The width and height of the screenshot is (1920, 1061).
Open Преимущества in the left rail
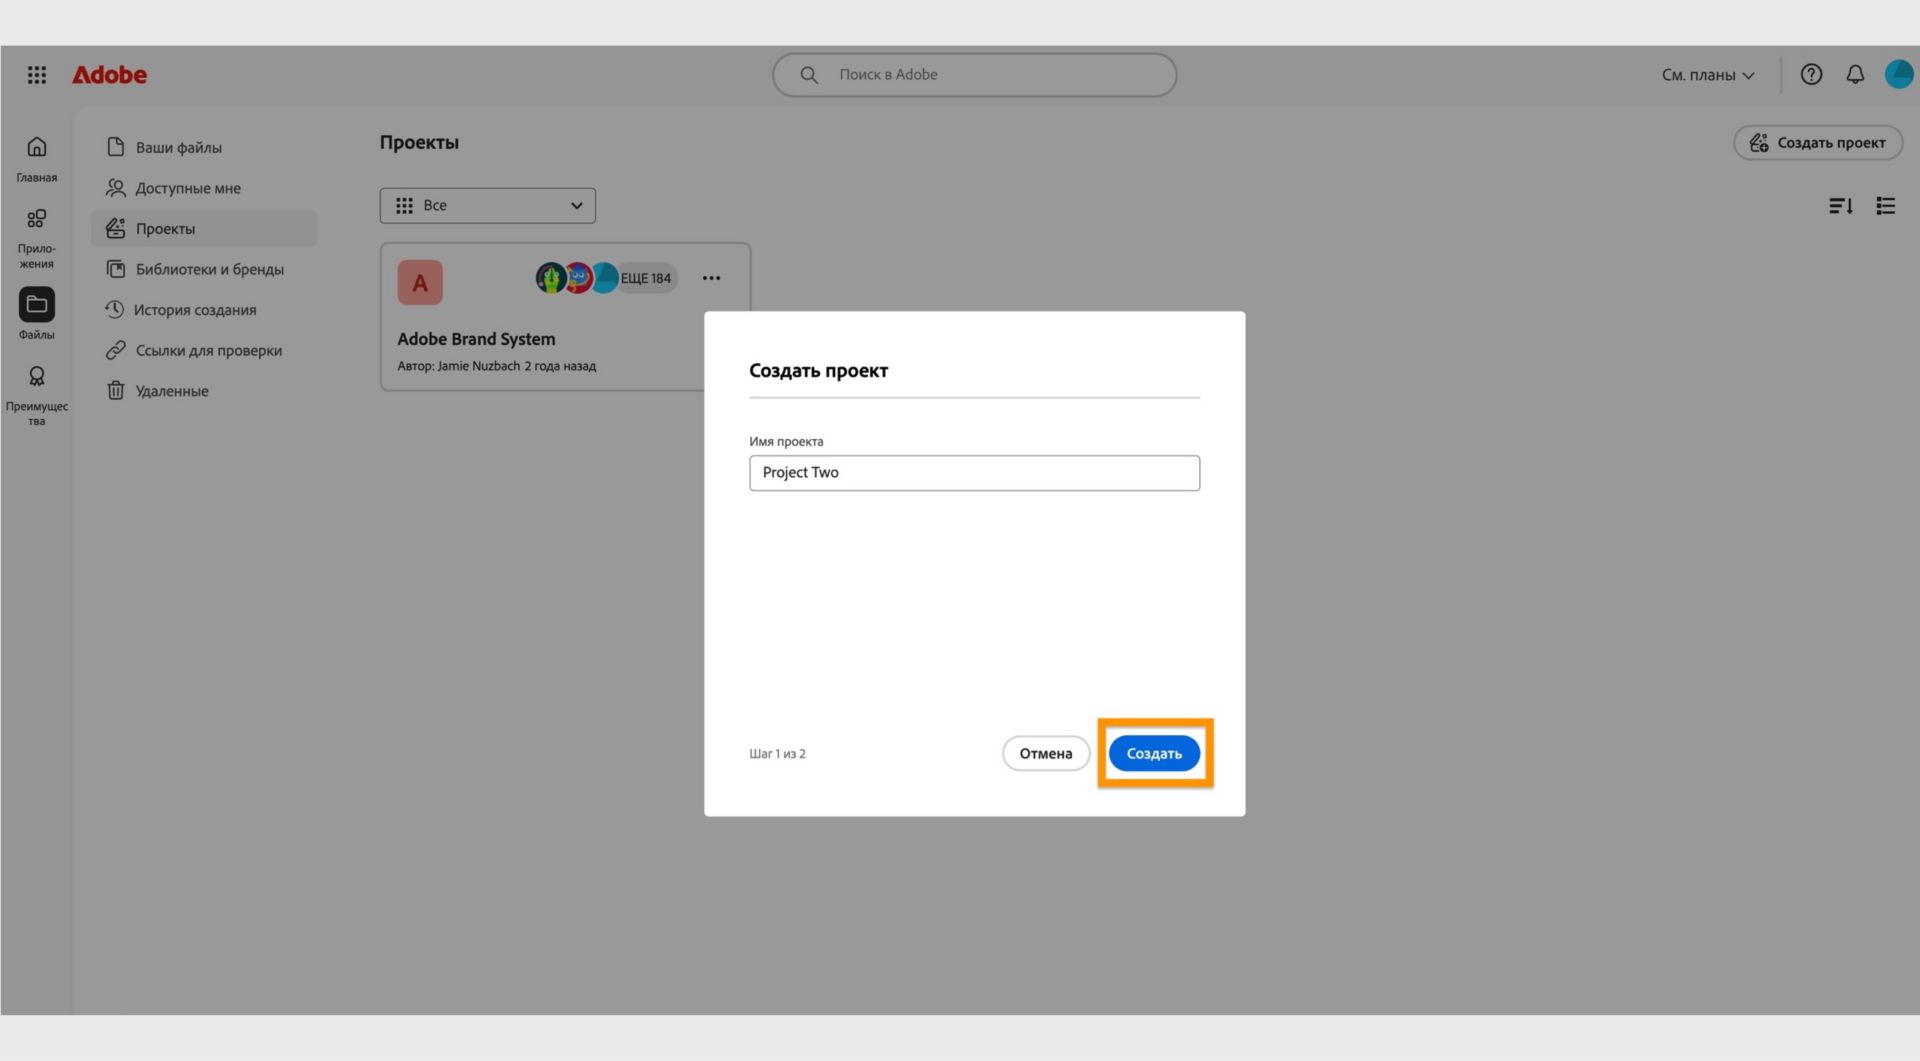pyautogui.click(x=37, y=395)
